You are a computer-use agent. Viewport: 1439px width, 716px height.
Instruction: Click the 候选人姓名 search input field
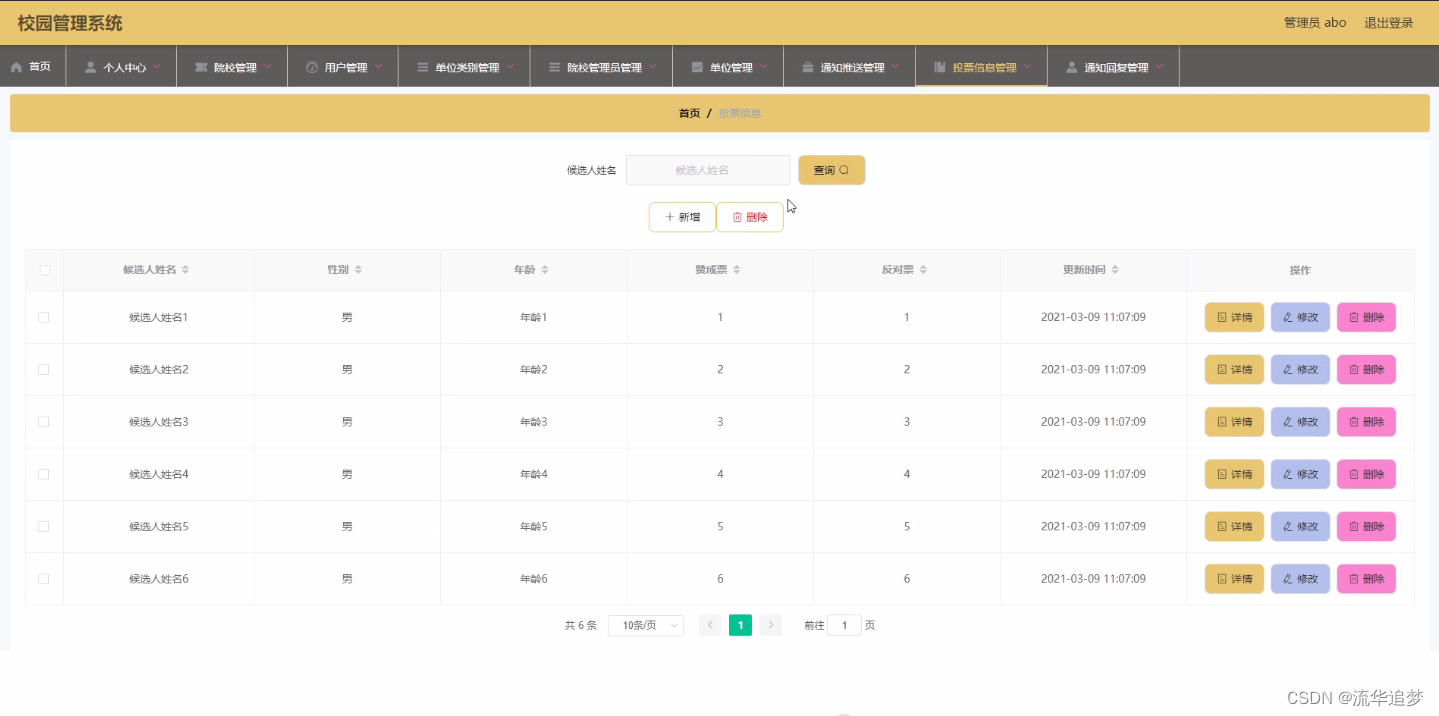pos(708,170)
